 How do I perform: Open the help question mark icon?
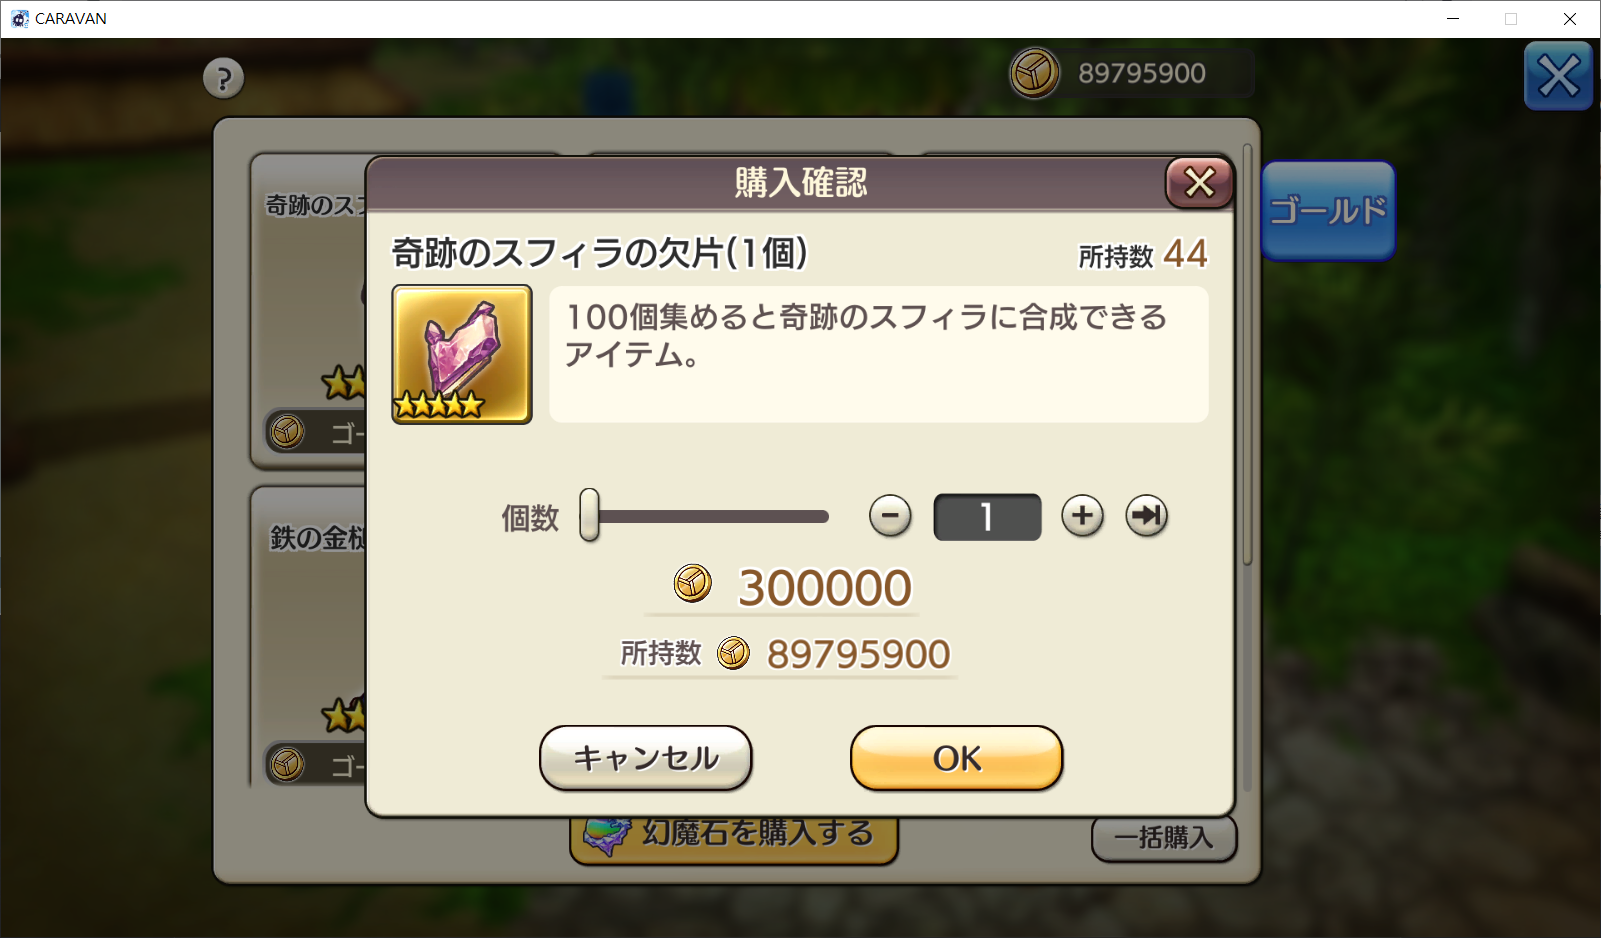coord(223,78)
